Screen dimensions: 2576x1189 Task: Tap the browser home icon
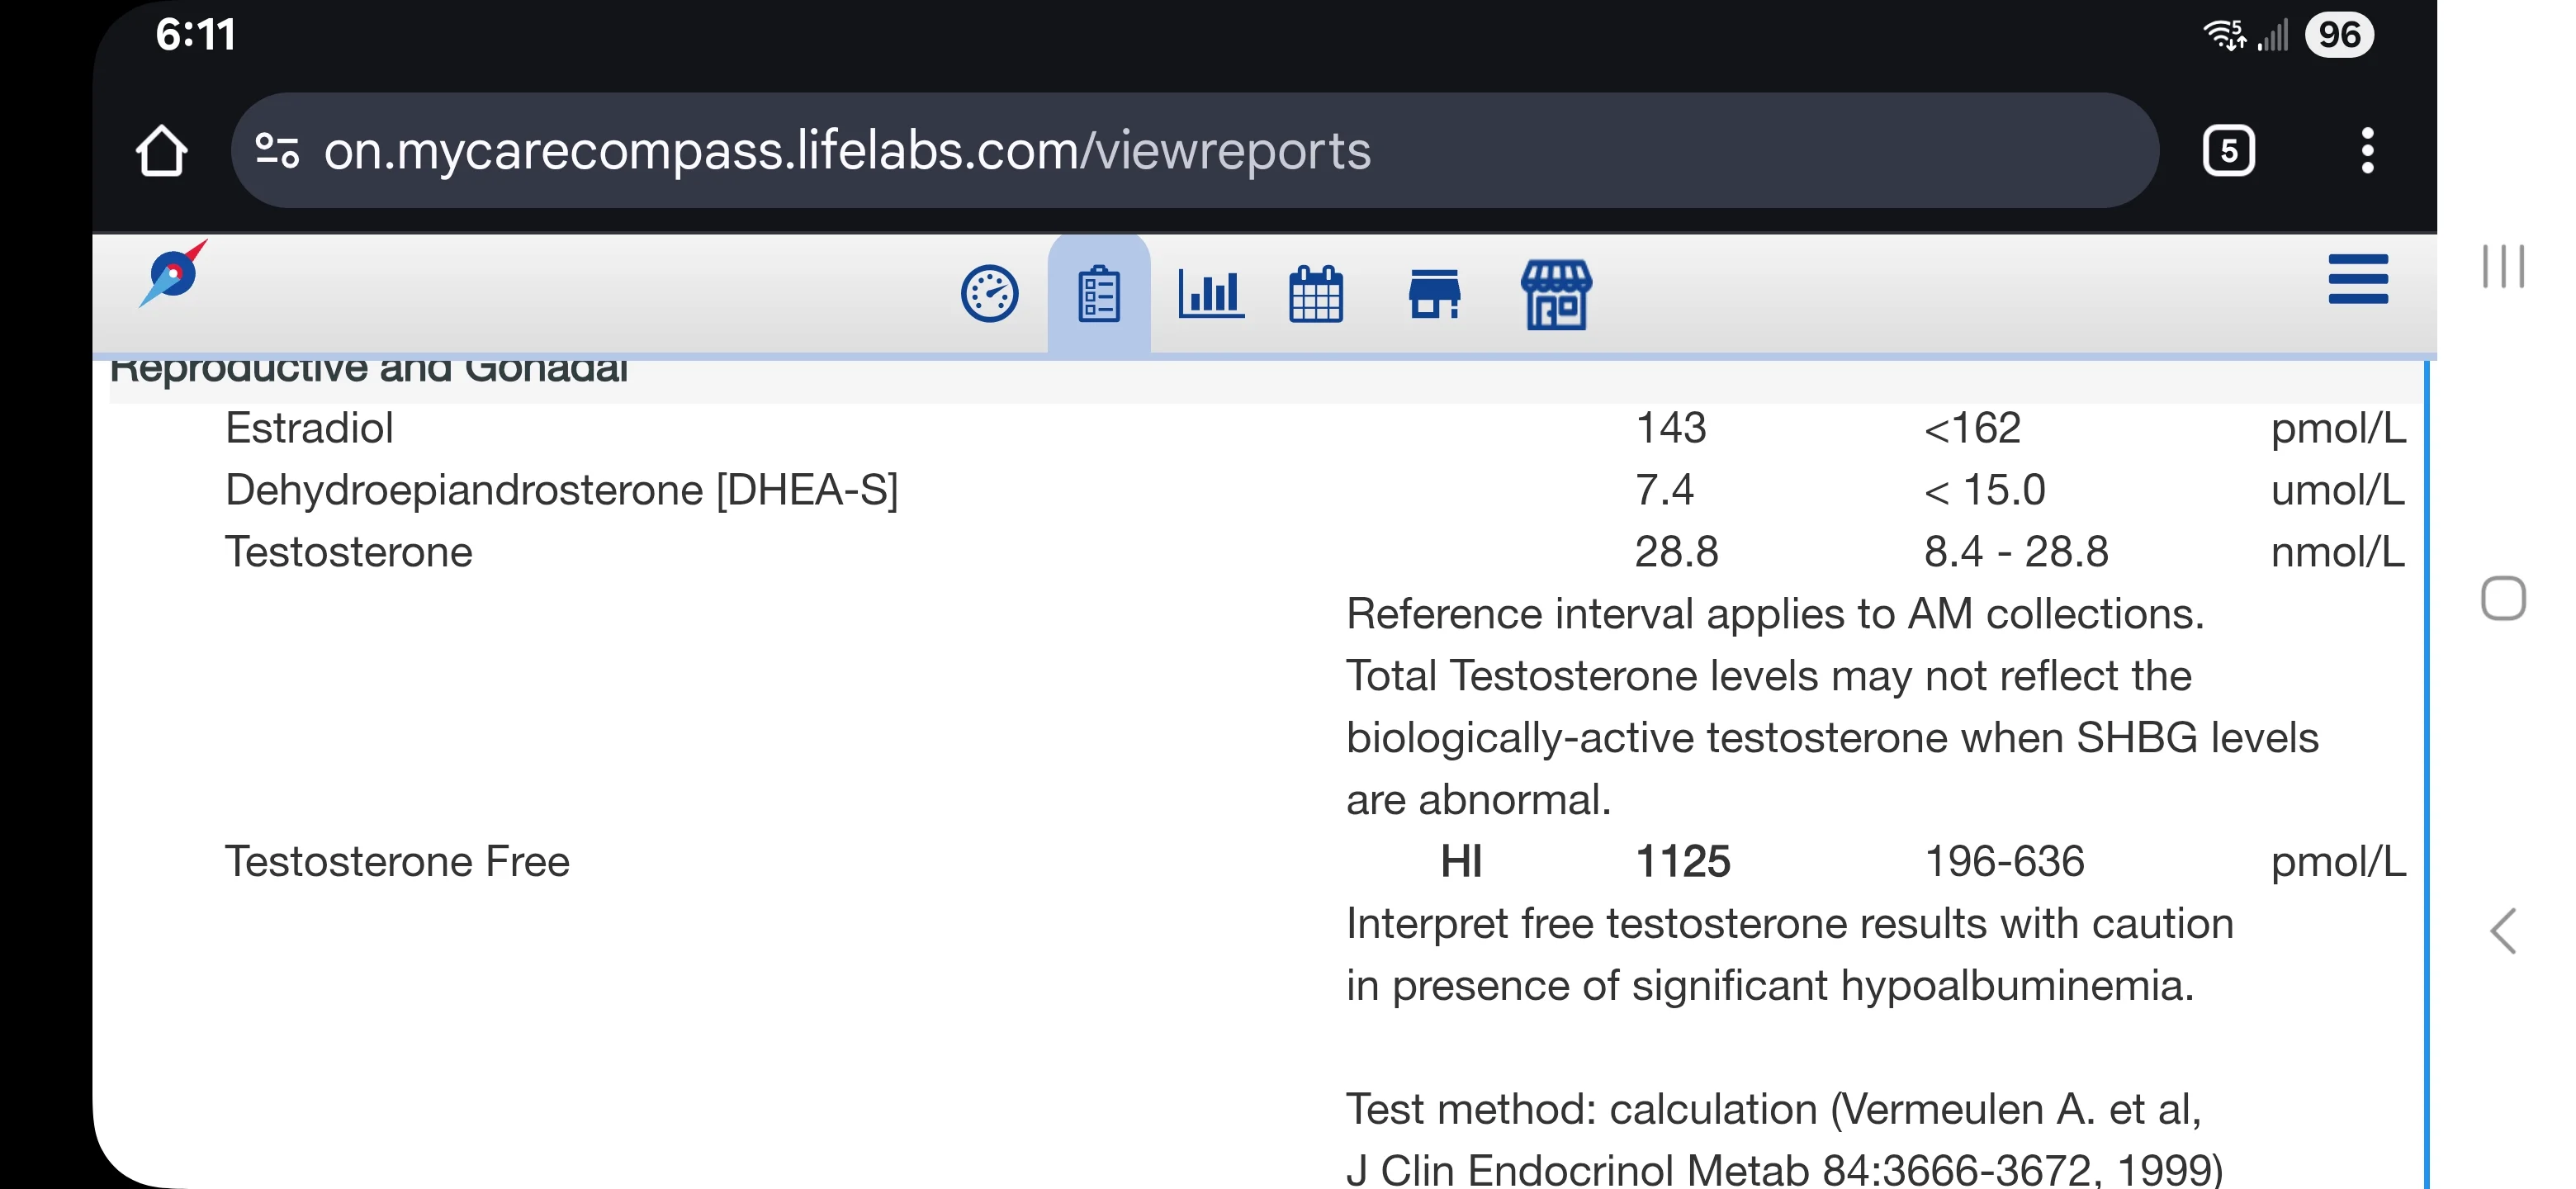[x=161, y=151]
